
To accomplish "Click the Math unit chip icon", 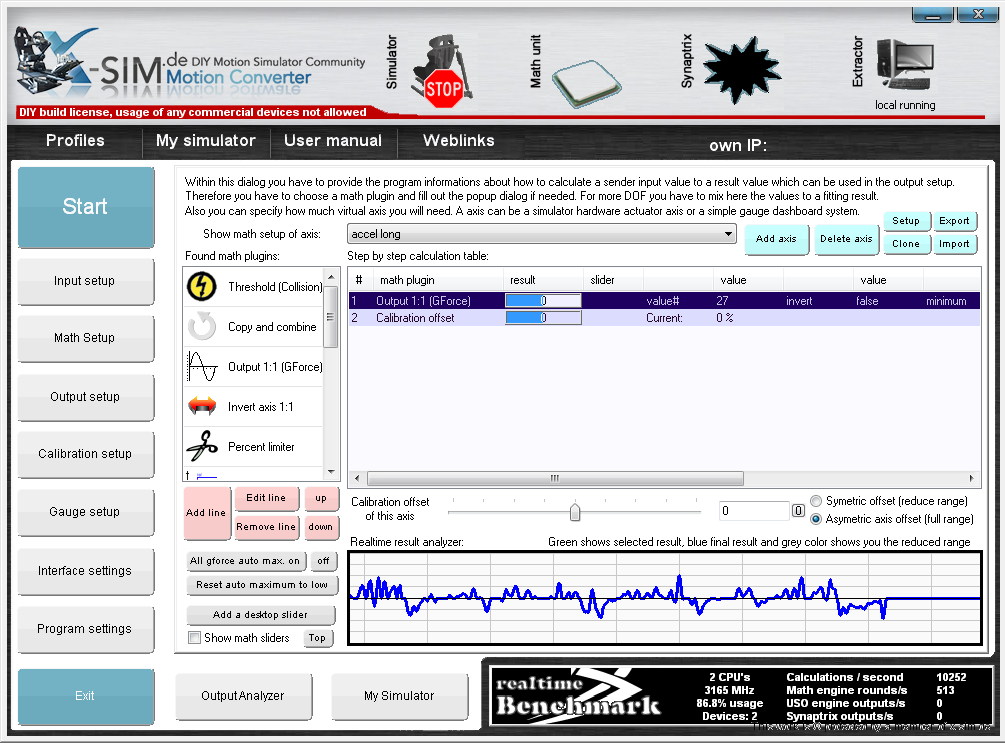I will [x=588, y=80].
